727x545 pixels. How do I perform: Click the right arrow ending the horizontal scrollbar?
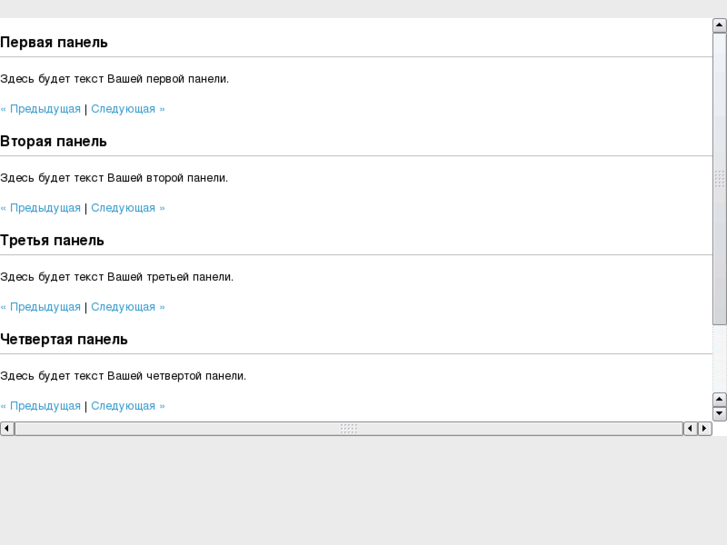point(704,429)
